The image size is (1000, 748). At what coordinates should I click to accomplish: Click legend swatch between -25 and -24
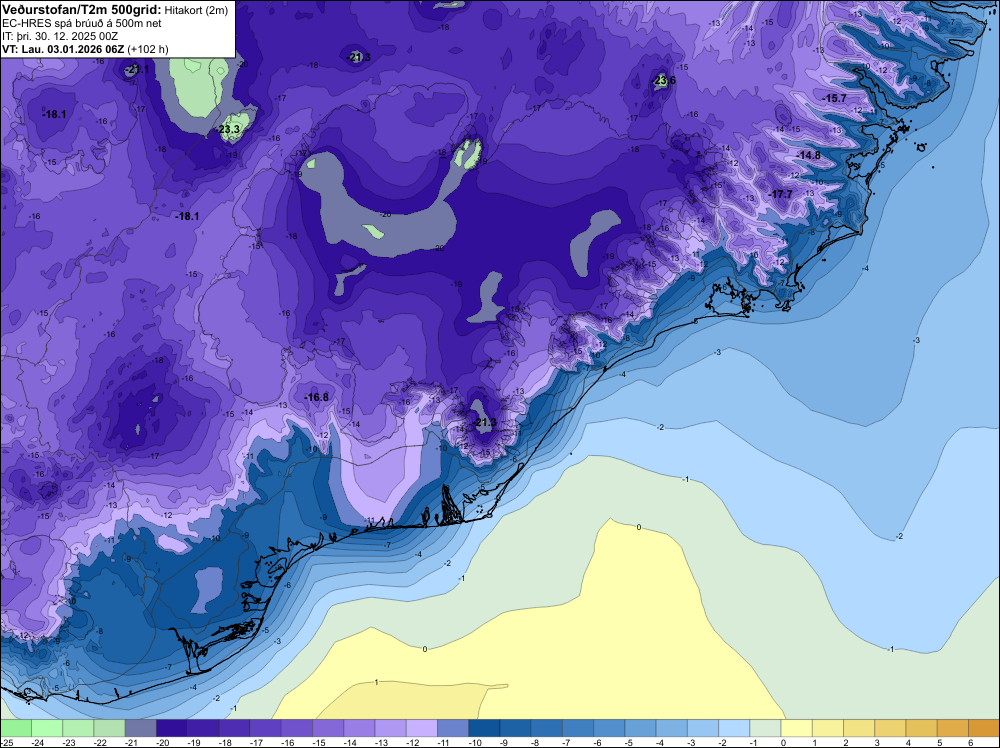pyautogui.click(x=15, y=728)
